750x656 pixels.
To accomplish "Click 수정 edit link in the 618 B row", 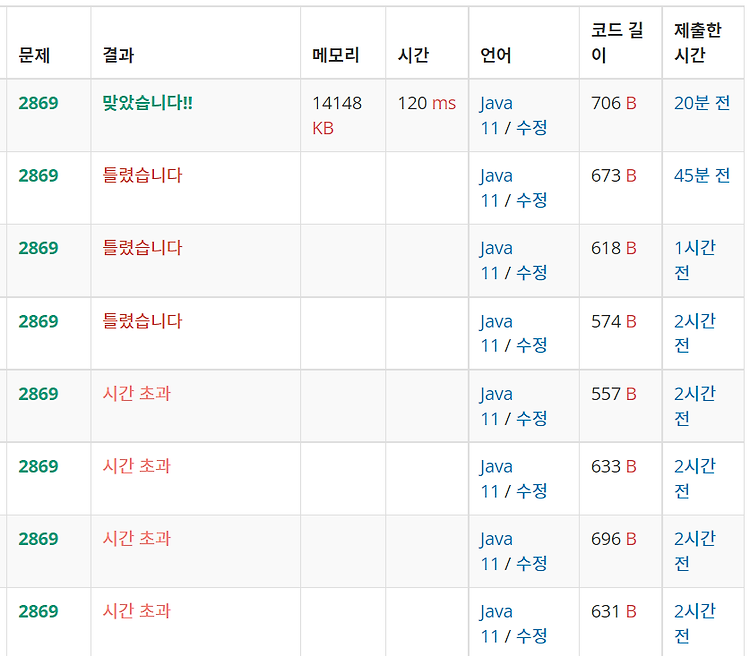I will pyautogui.click(x=531, y=273).
